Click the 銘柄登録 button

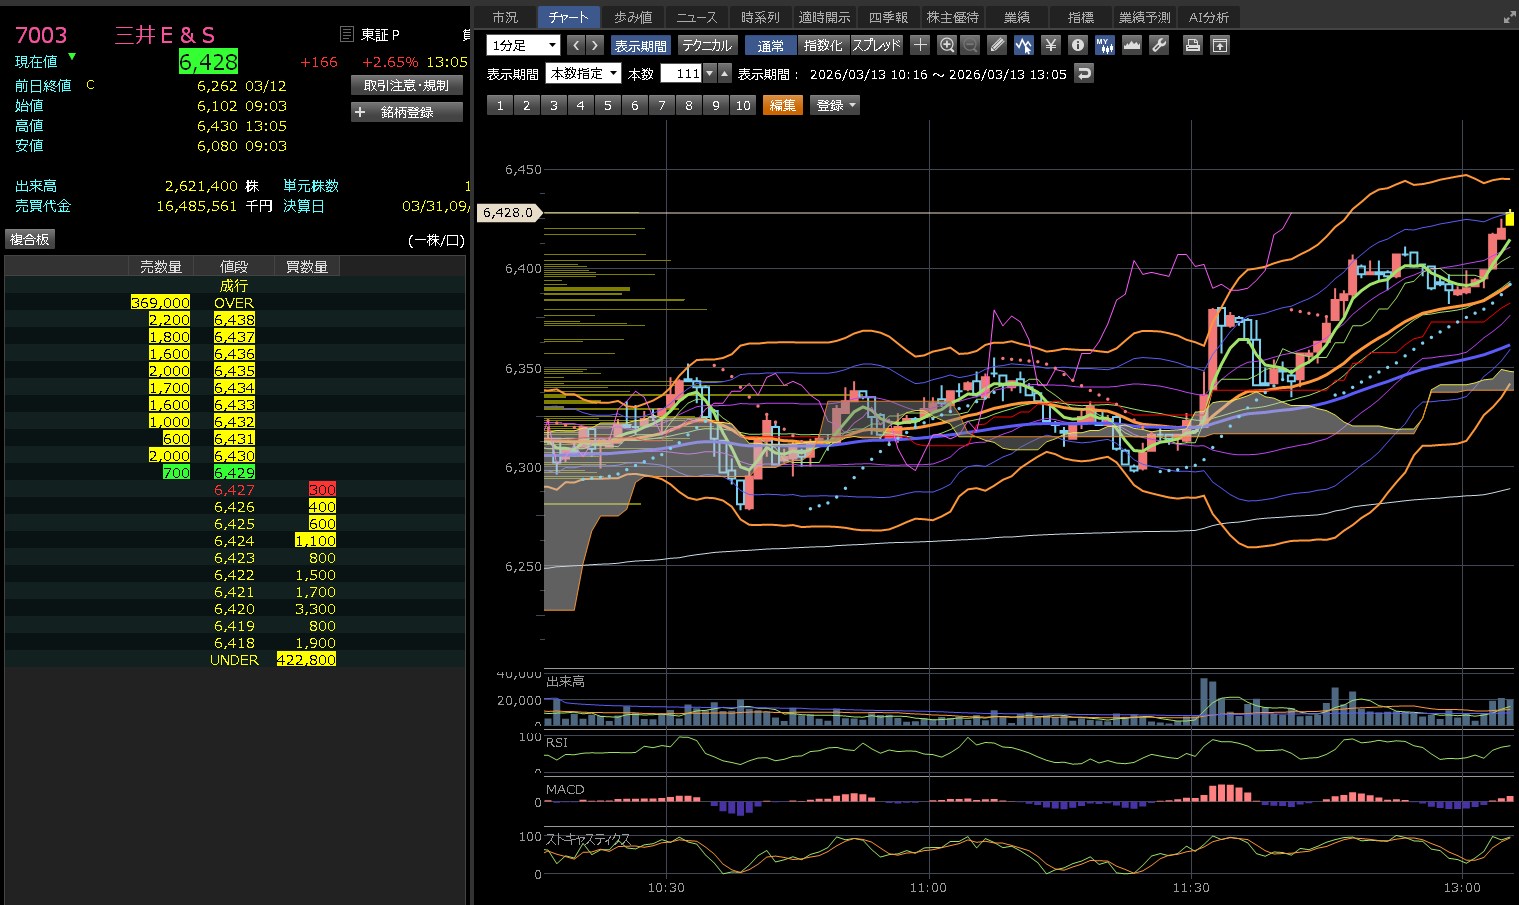pyautogui.click(x=407, y=112)
